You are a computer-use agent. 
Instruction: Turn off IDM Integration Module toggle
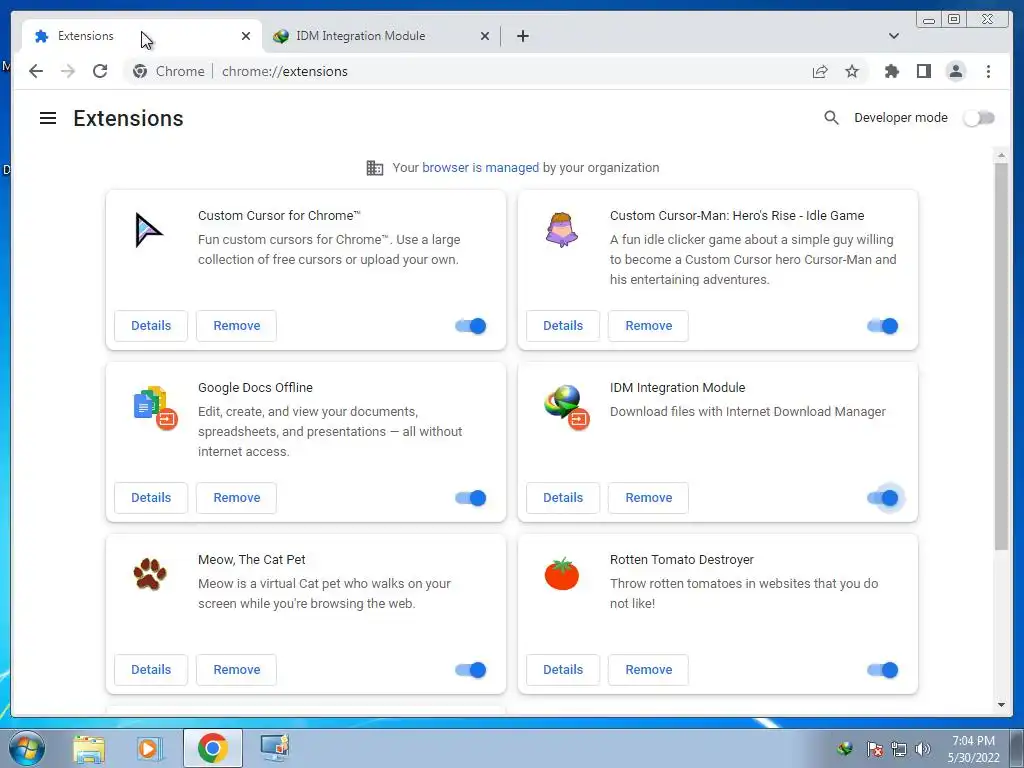click(x=883, y=498)
